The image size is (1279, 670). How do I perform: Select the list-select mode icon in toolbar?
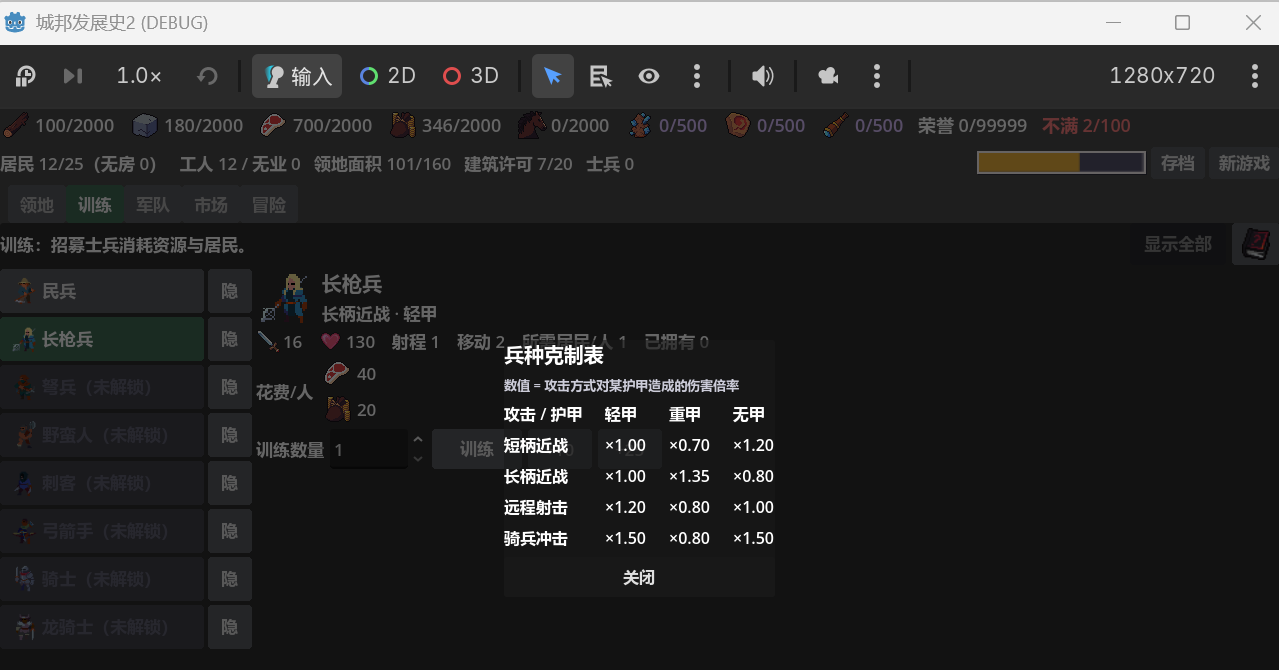[x=600, y=76]
